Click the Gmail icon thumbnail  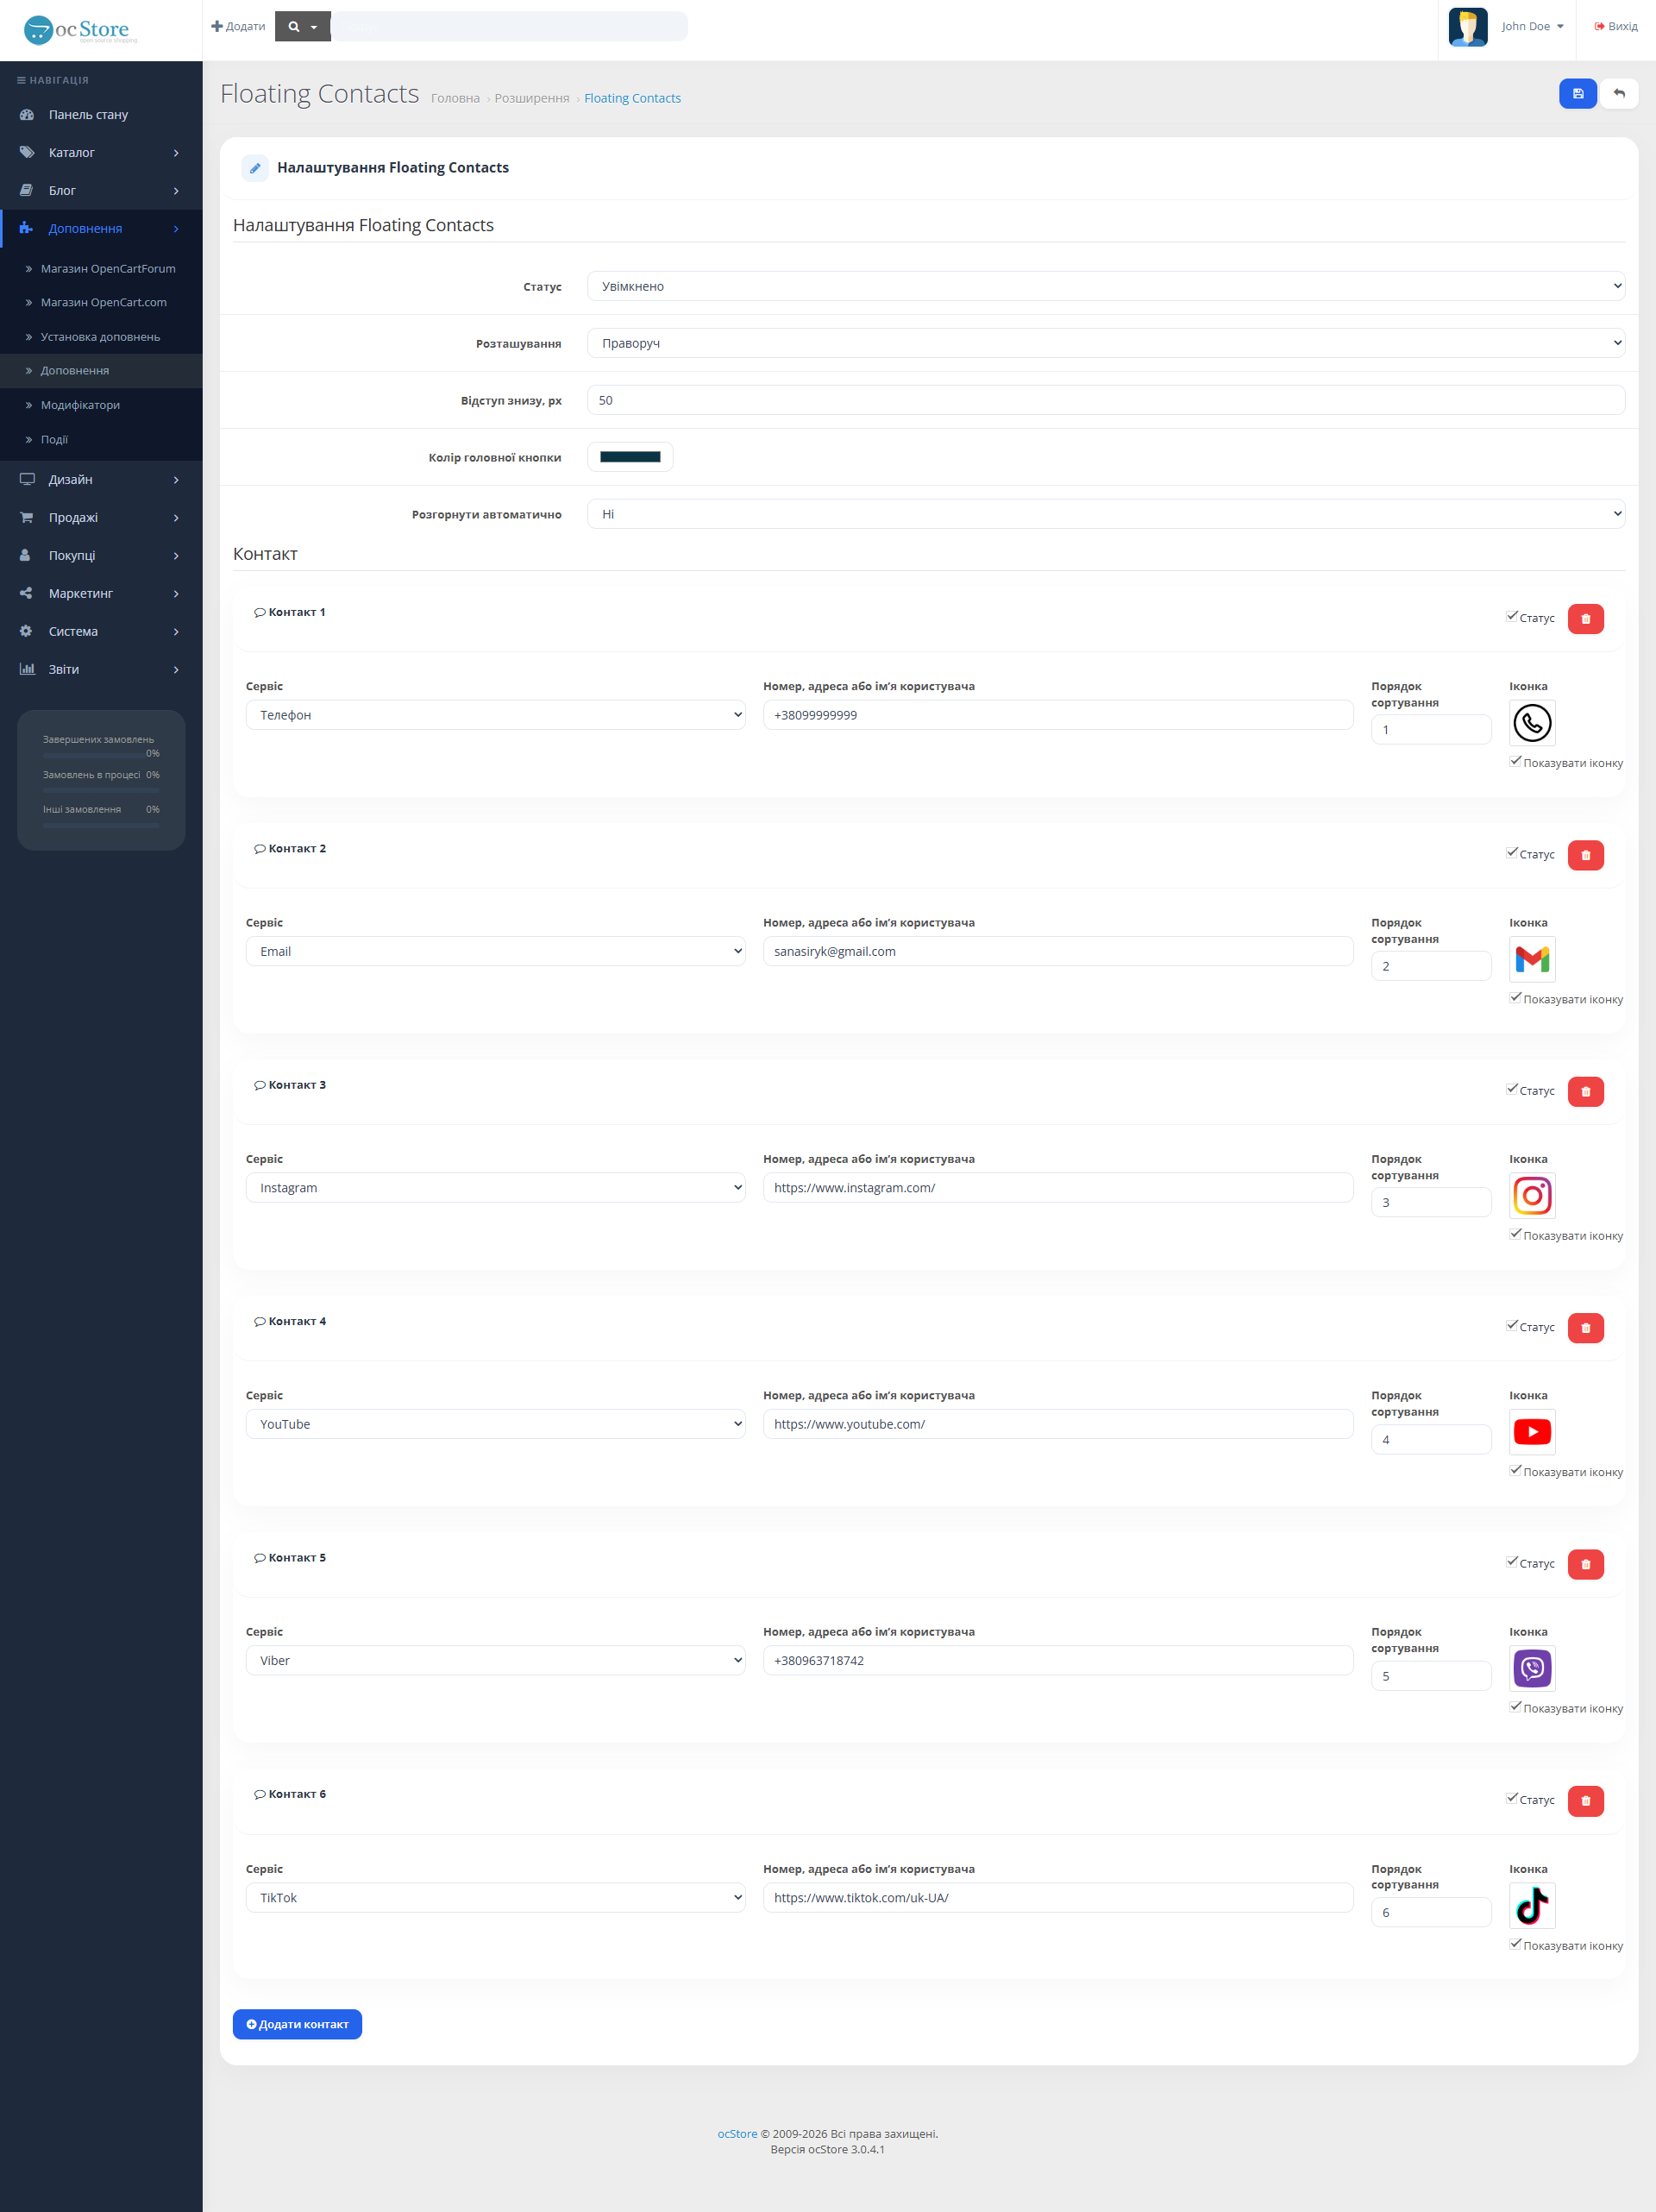point(1532,959)
